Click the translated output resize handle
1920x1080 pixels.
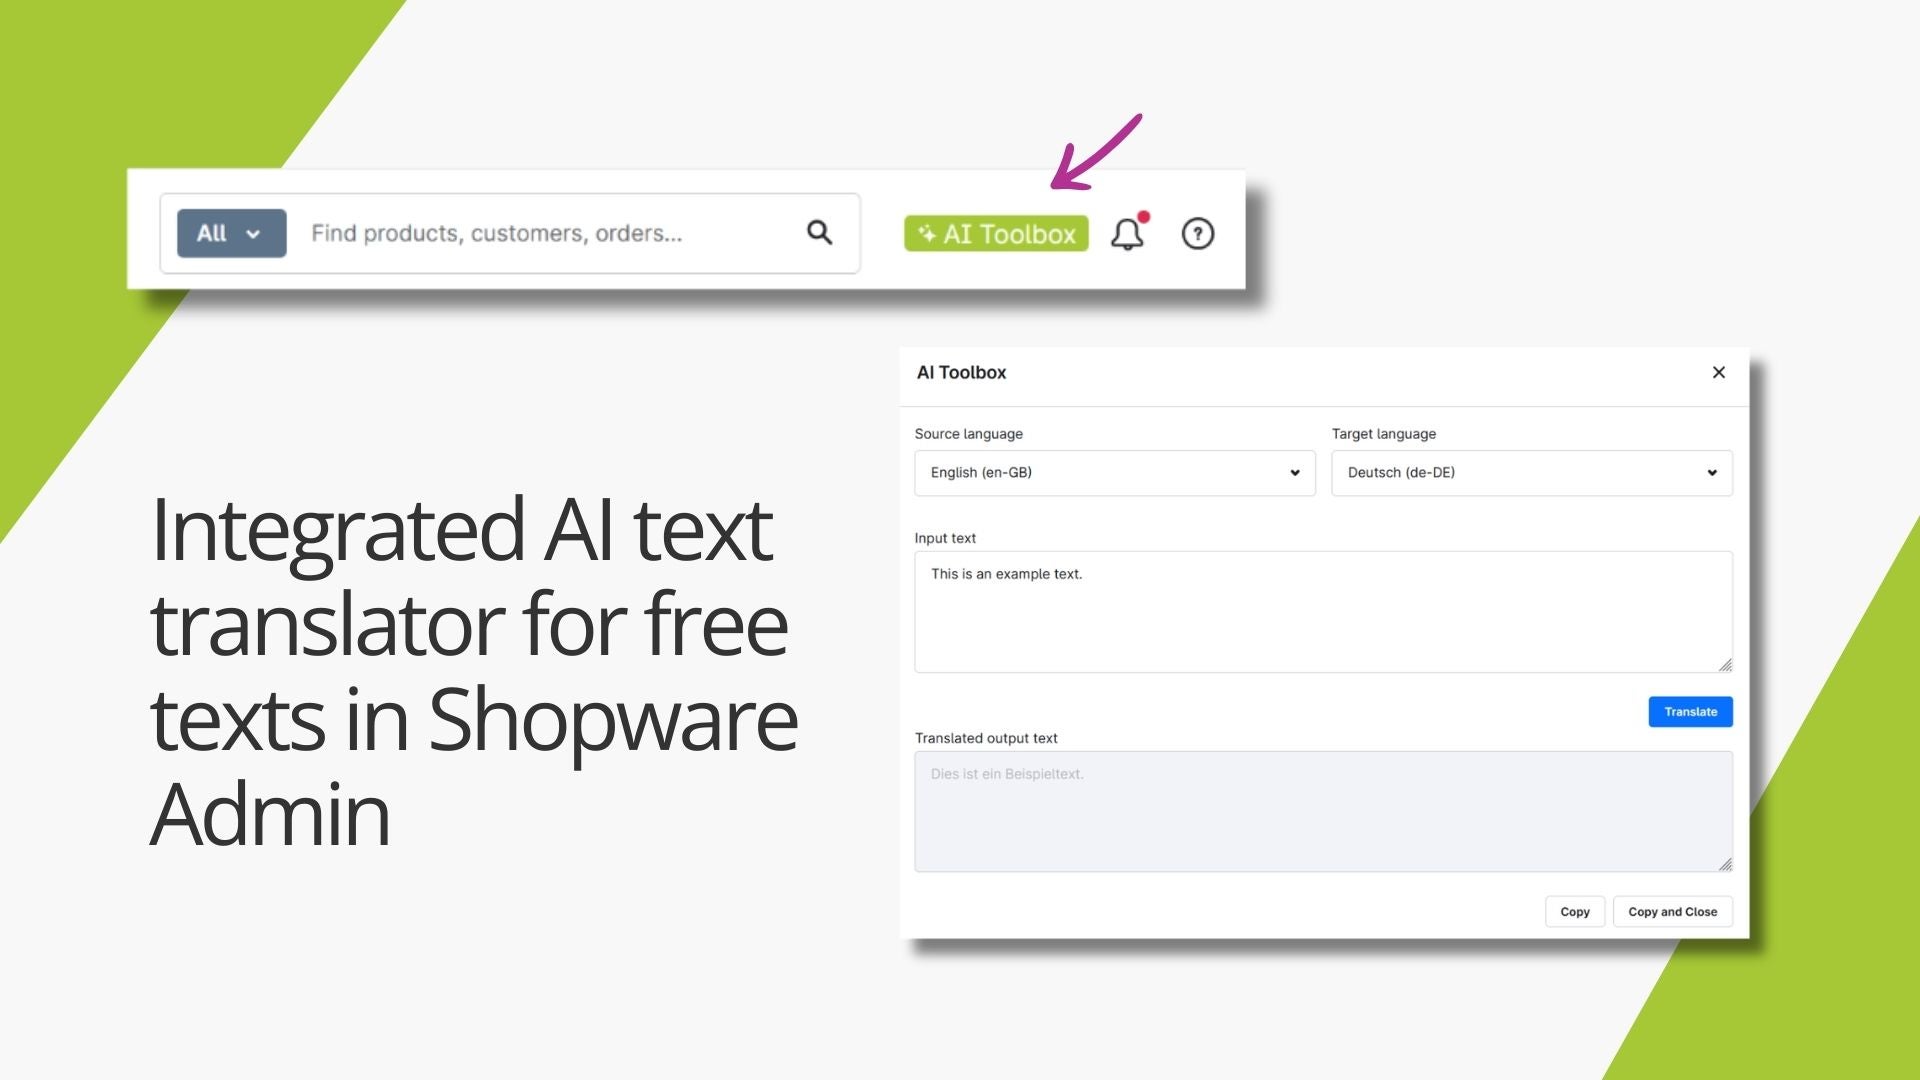[1725, 864]
